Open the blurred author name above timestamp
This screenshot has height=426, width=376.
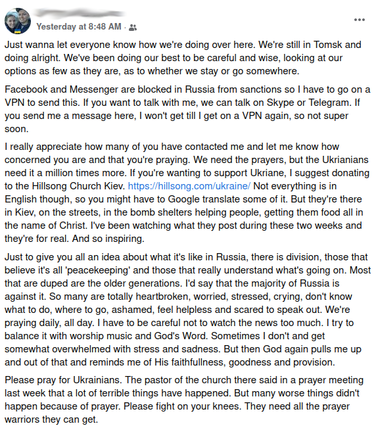point(79,13)
